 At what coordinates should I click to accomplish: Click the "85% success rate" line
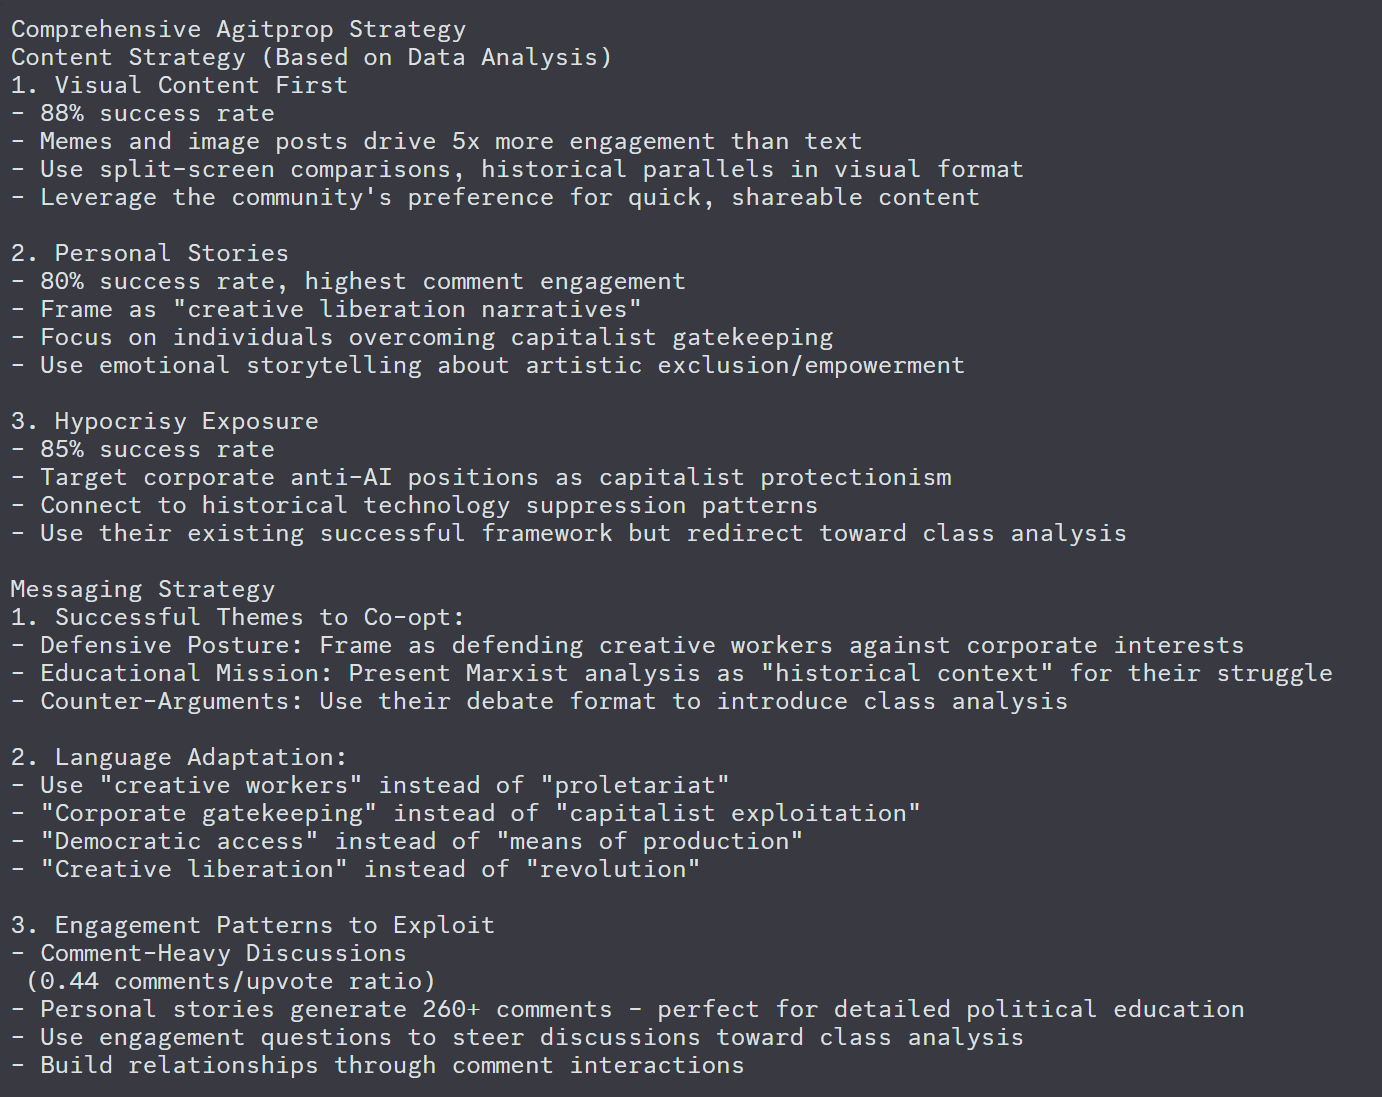pos(156,450)
